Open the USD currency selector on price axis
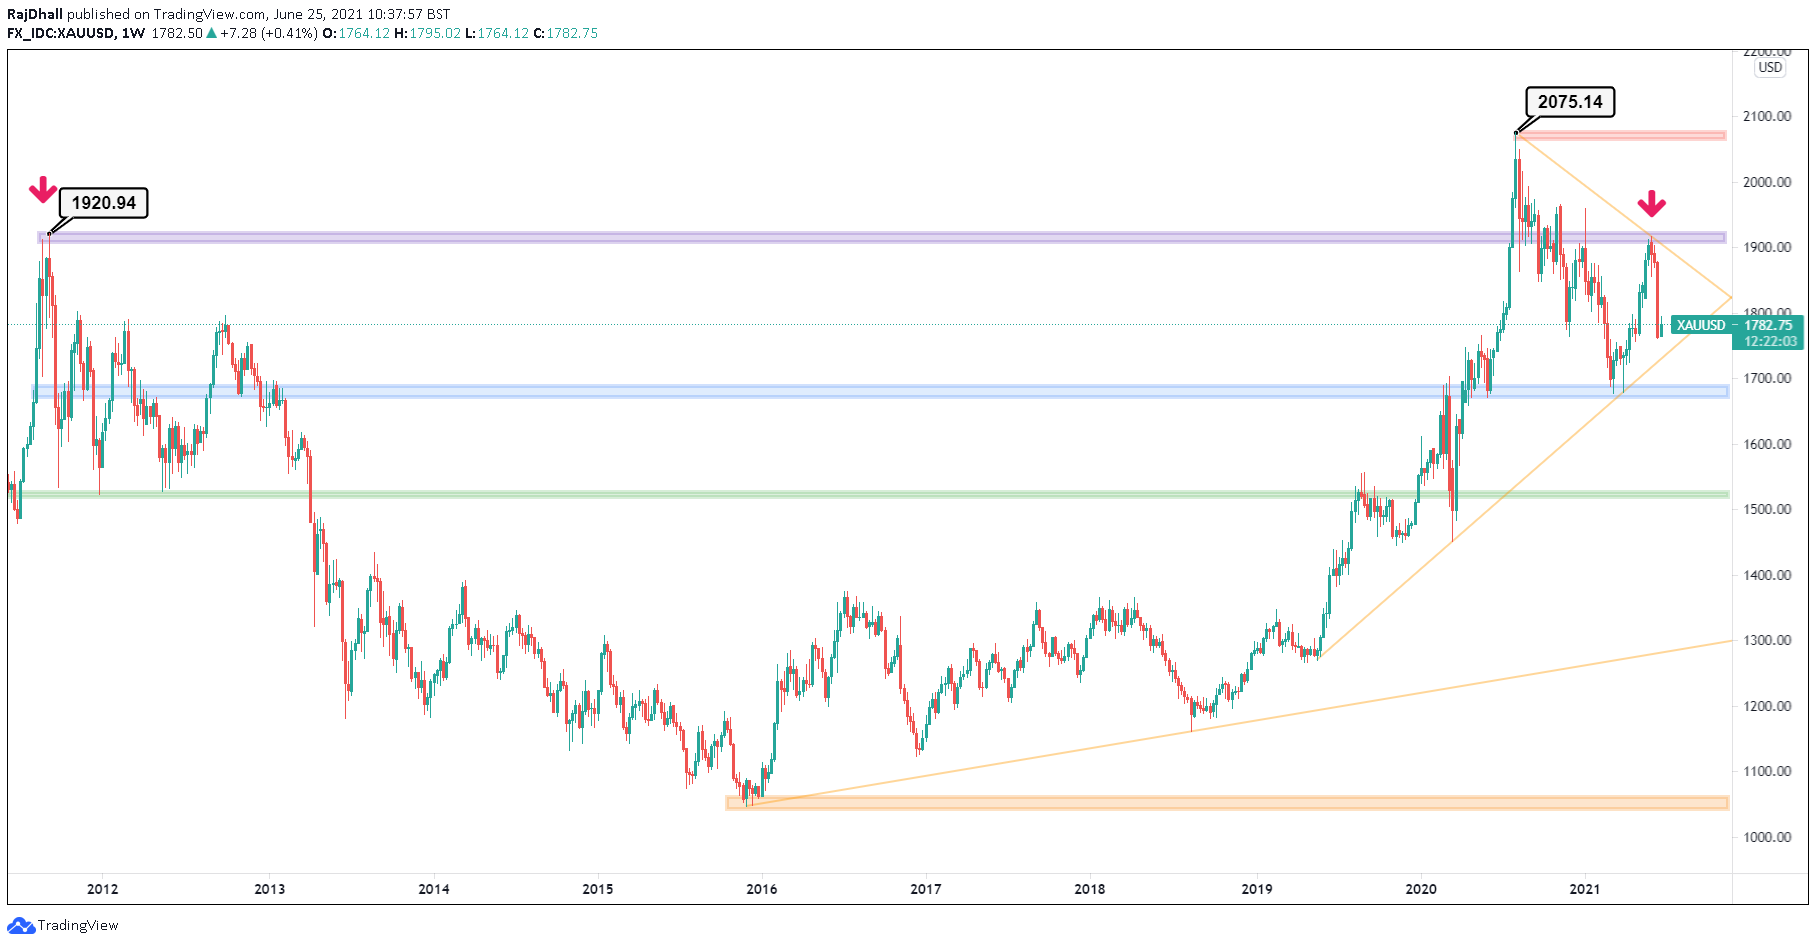This screenshot has width=1816, height=946. pos(1769,67)
